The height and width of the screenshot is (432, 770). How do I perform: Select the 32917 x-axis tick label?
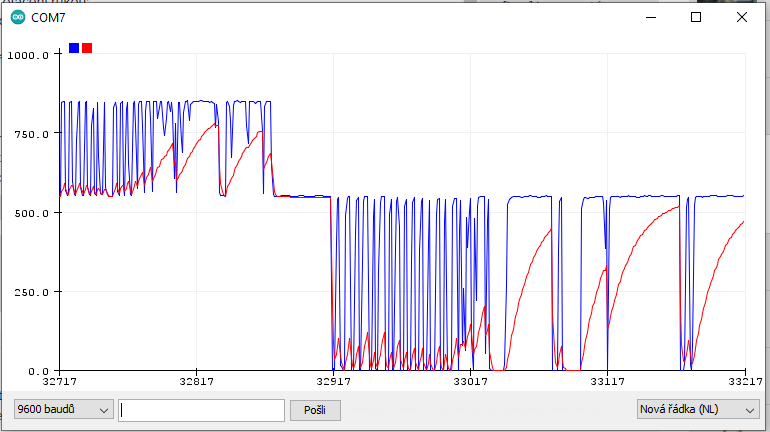pyautogui.click(x=333, y=381)
